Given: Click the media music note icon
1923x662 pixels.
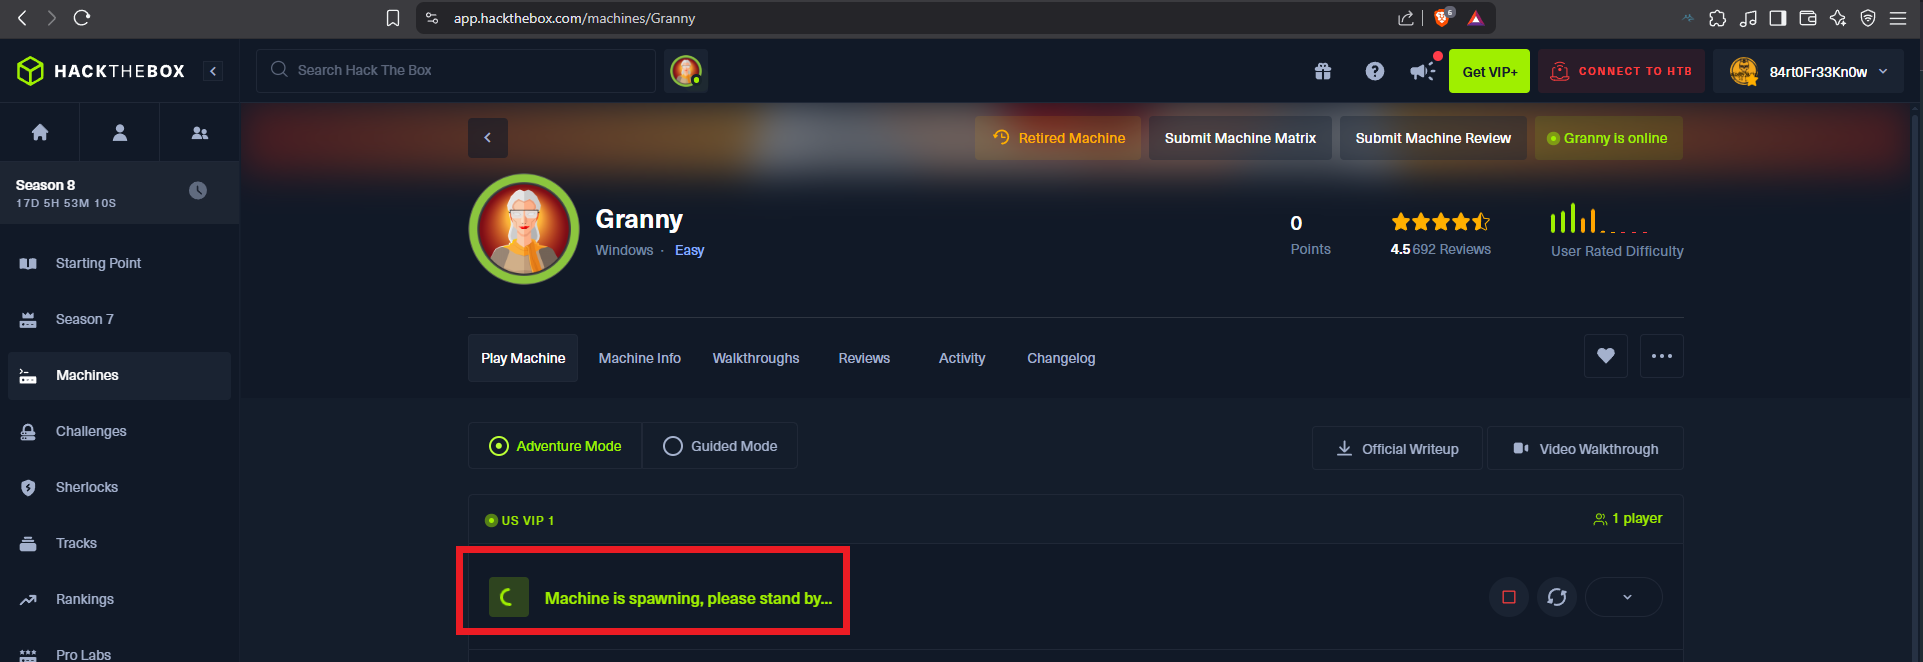Looking at the screenshot, I should tap(1748, 18).
